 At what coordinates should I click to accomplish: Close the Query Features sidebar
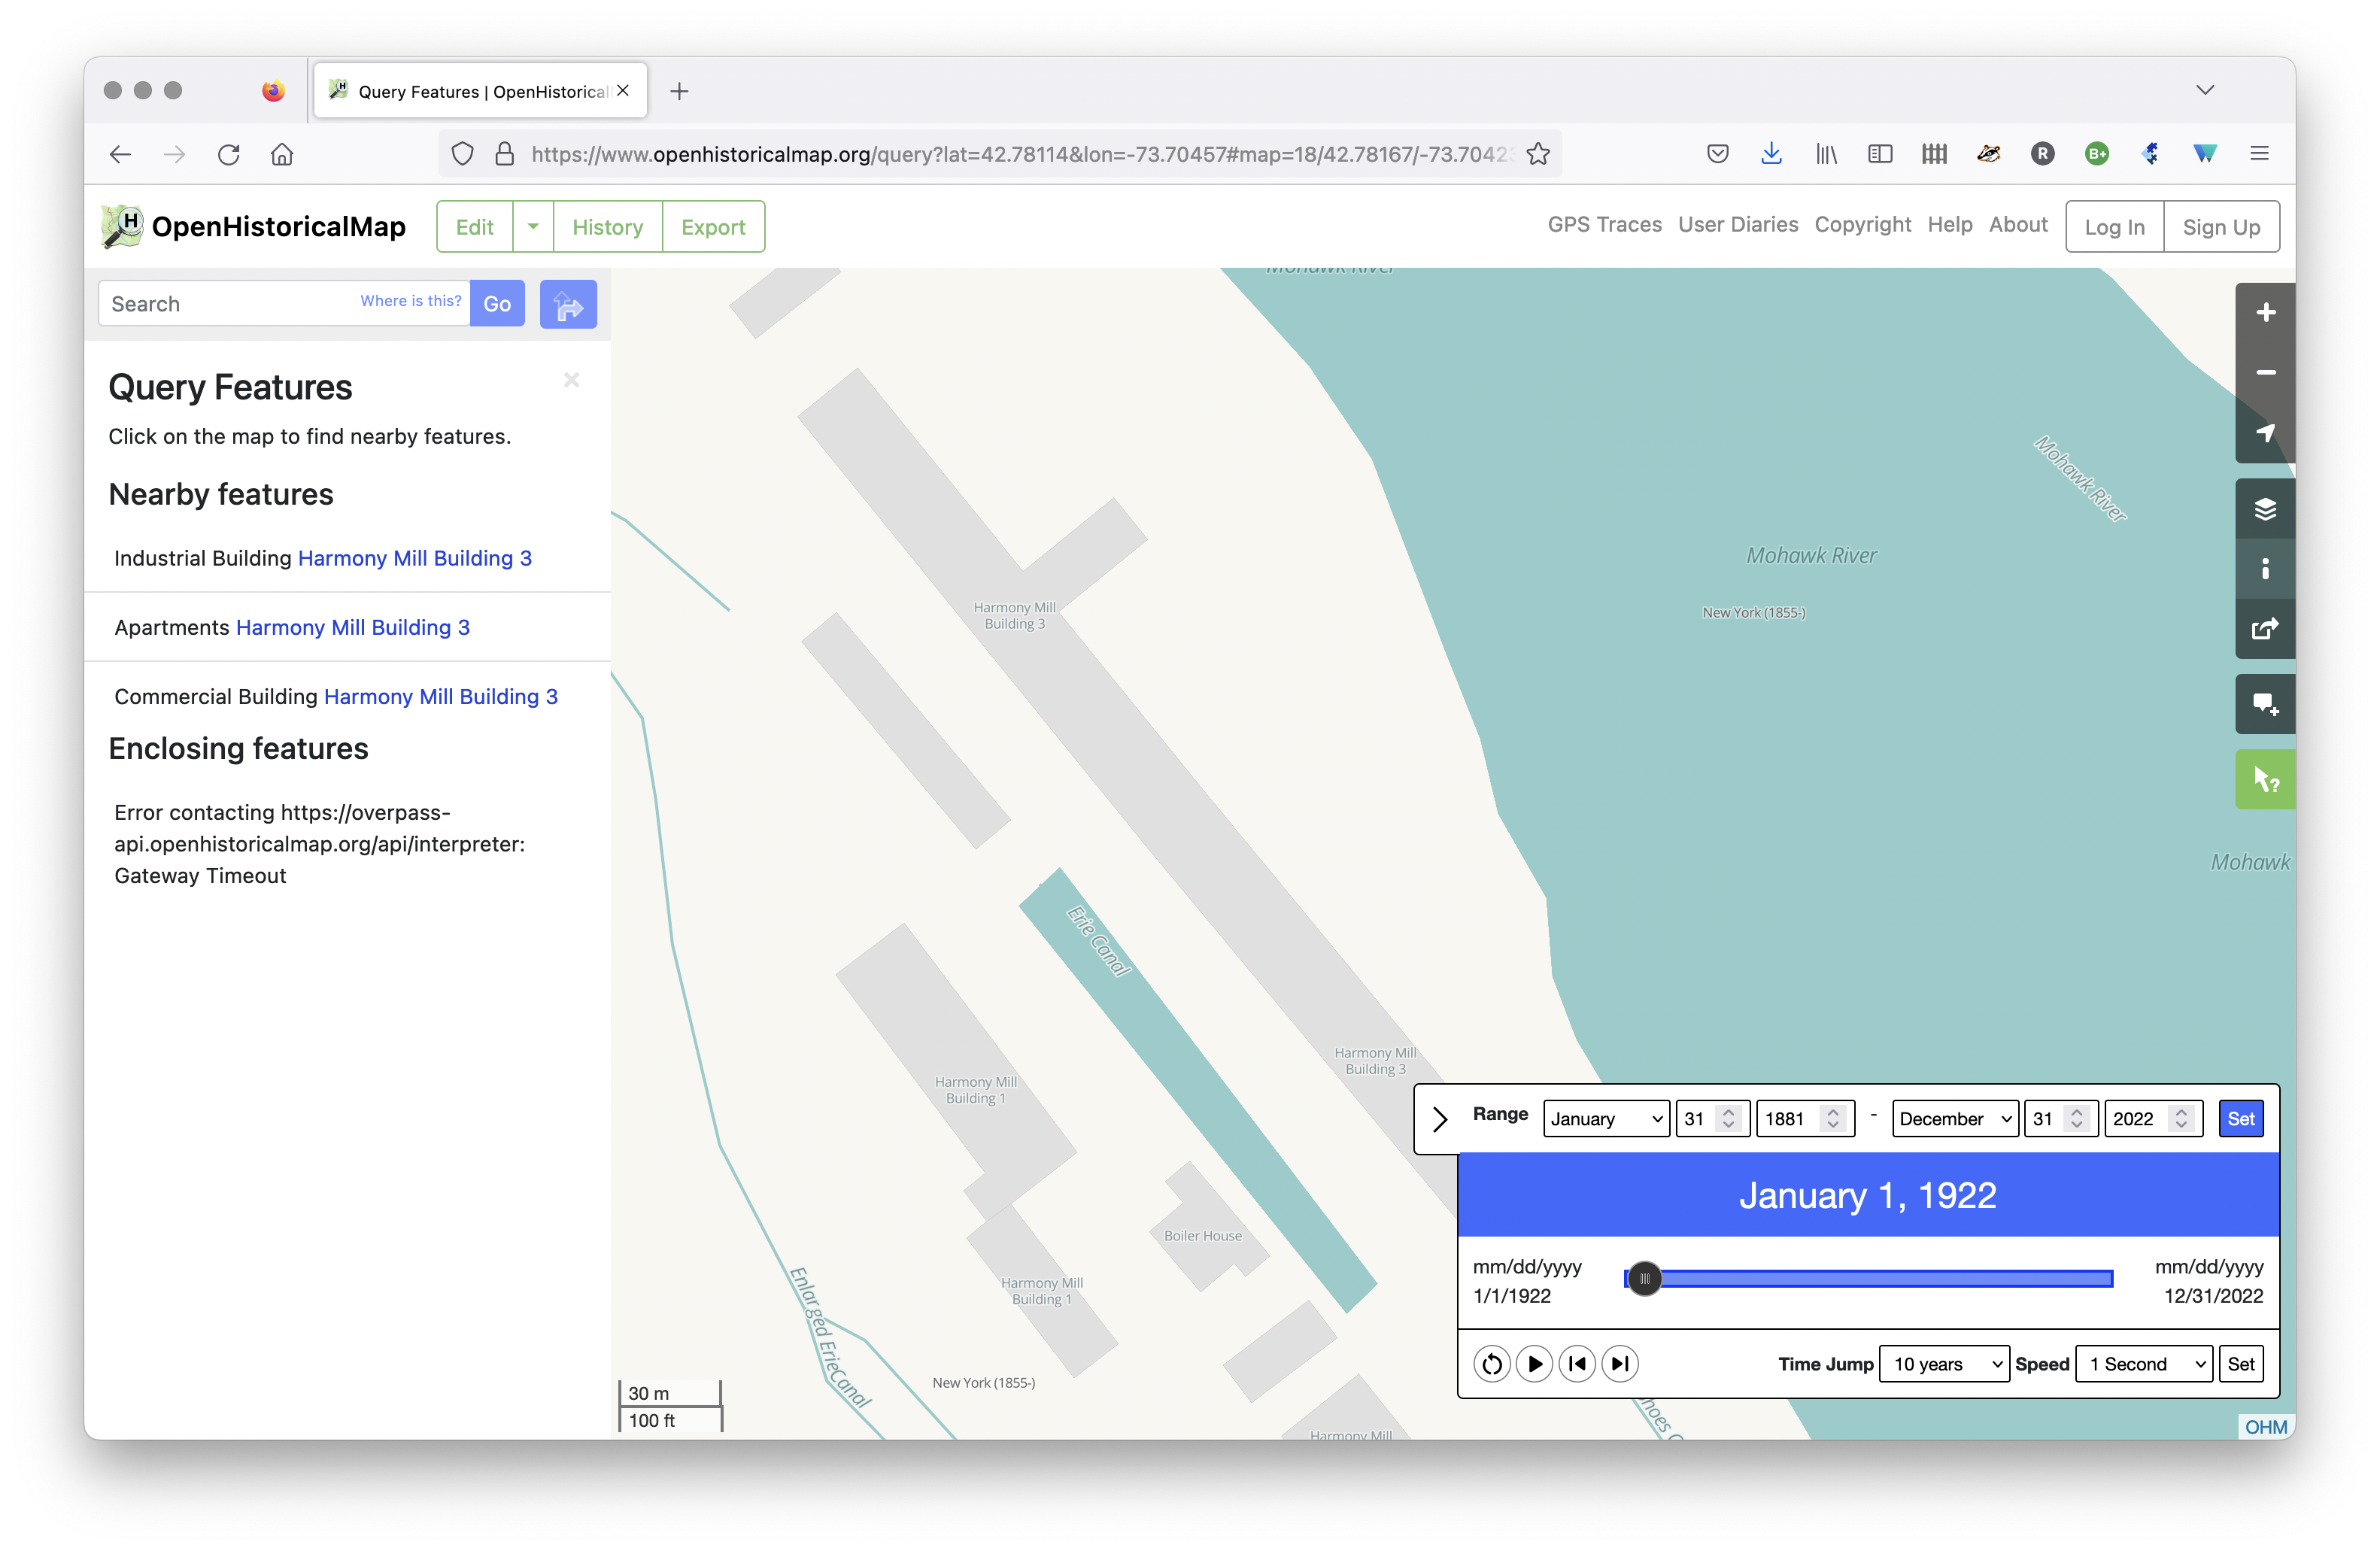pos(571,380)
